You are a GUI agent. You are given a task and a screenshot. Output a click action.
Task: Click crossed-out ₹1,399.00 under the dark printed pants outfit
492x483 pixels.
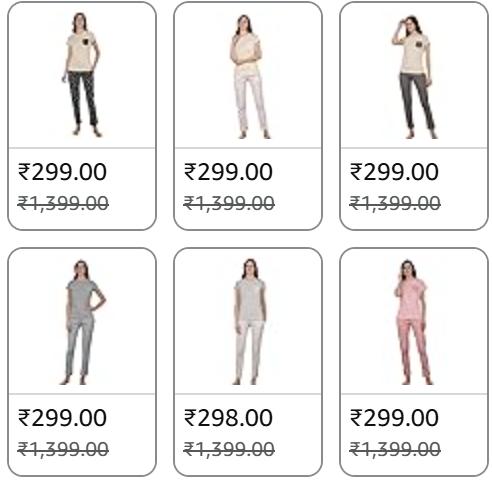coord(63,203)
